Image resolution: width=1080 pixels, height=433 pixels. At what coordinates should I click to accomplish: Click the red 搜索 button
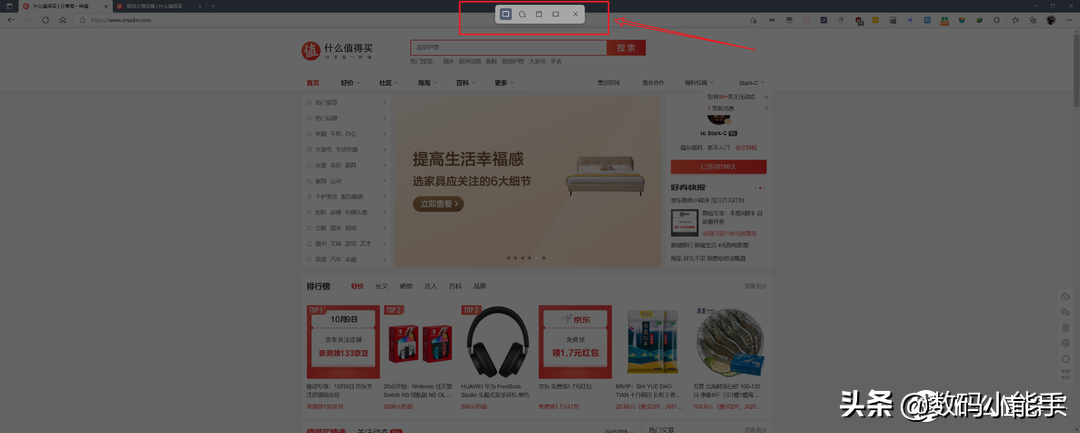click(626, 47)
